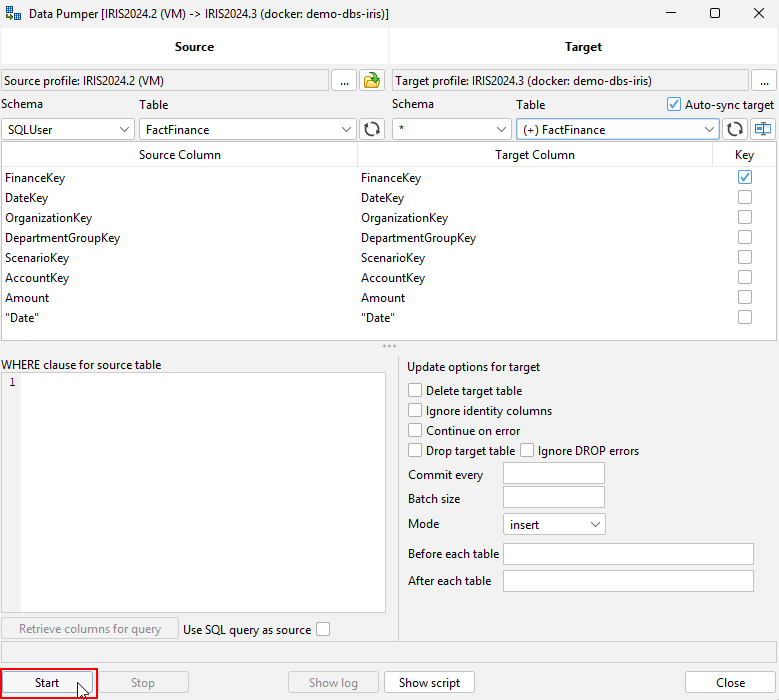Viewport: 779px width, 700px height.
Task: Enable Delete target table option
Action: click(415, 390)
